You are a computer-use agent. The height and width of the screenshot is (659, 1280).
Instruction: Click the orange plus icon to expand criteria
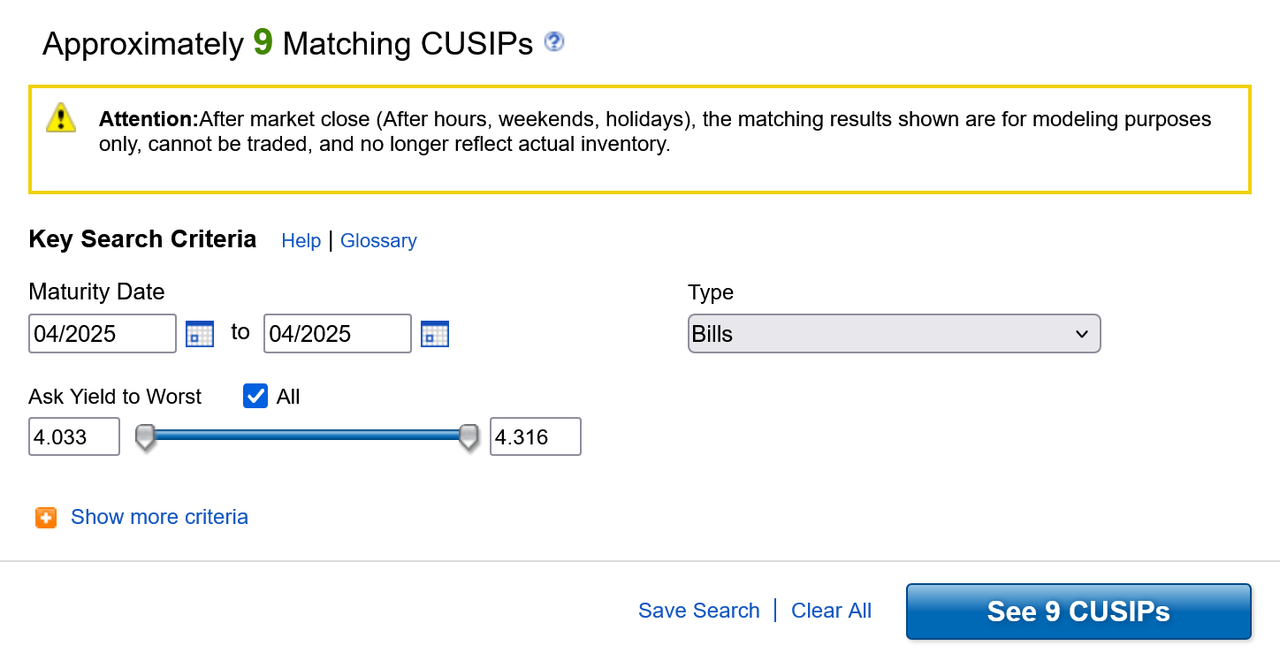click(x=46, y=517)
